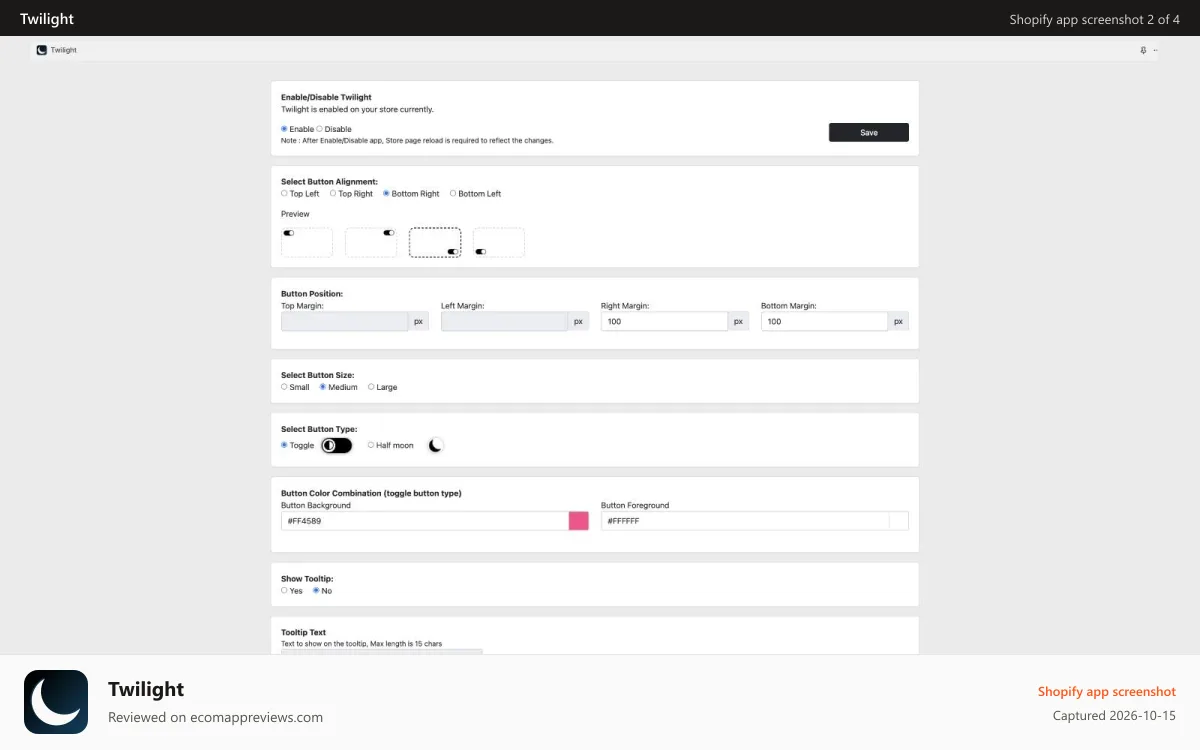
Task: Select the Top Left preview box
Action: [x=307, y=242]
